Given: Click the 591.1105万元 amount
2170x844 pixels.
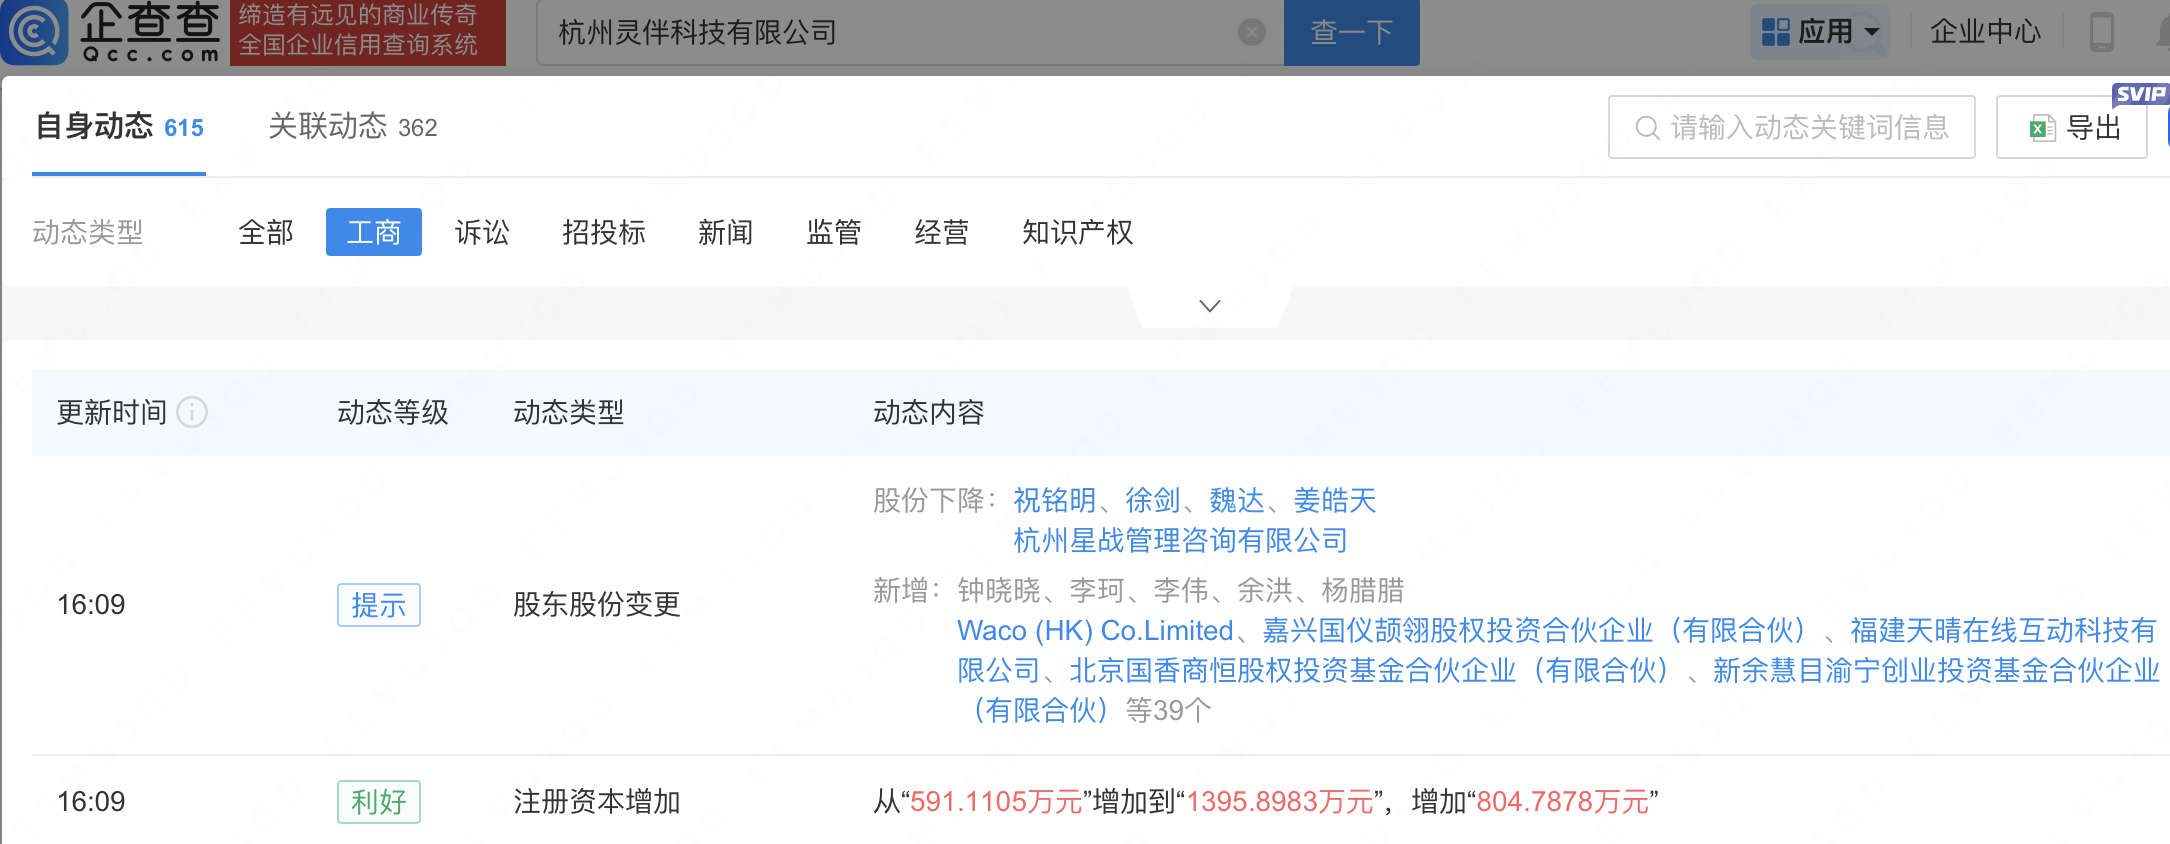Looking at the screenshot, I should click(996, 802).
